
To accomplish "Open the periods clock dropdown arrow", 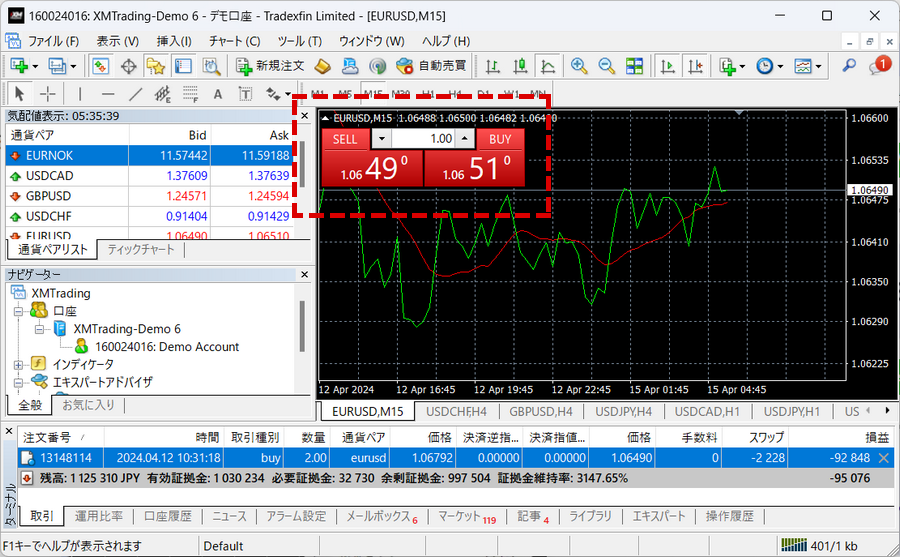I will pos(780,67).
